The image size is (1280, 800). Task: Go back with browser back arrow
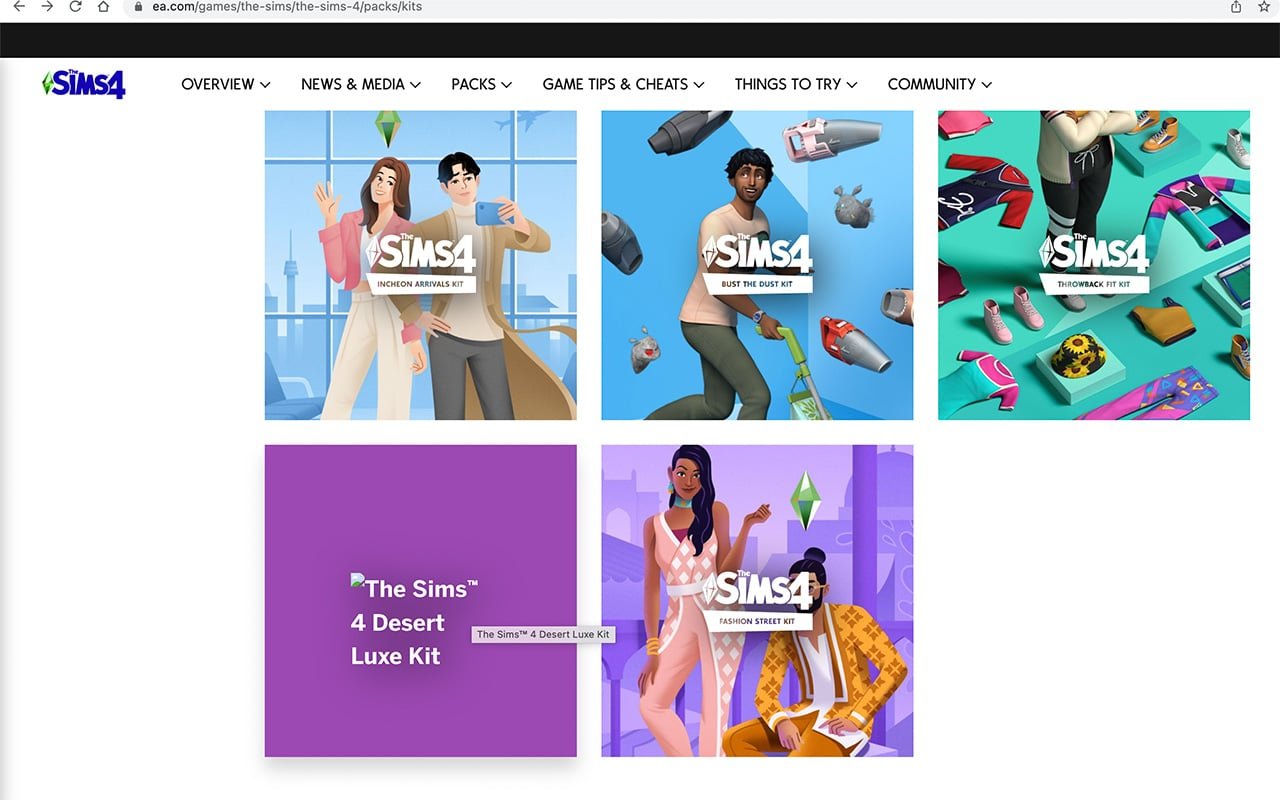point(19,6)
